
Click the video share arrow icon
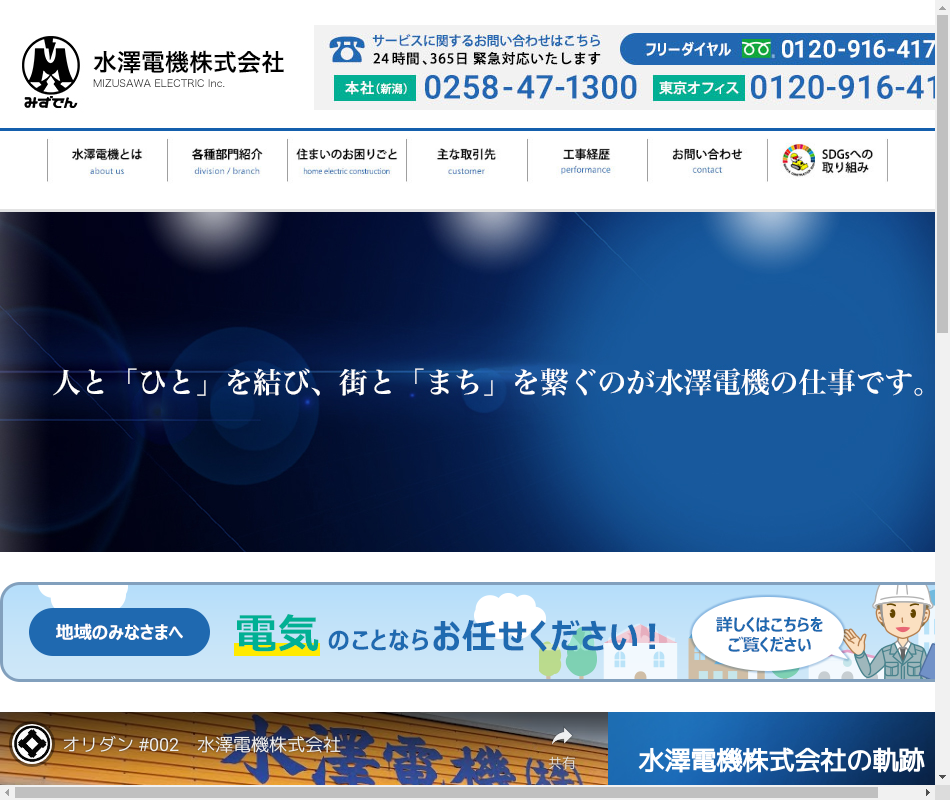562,737
